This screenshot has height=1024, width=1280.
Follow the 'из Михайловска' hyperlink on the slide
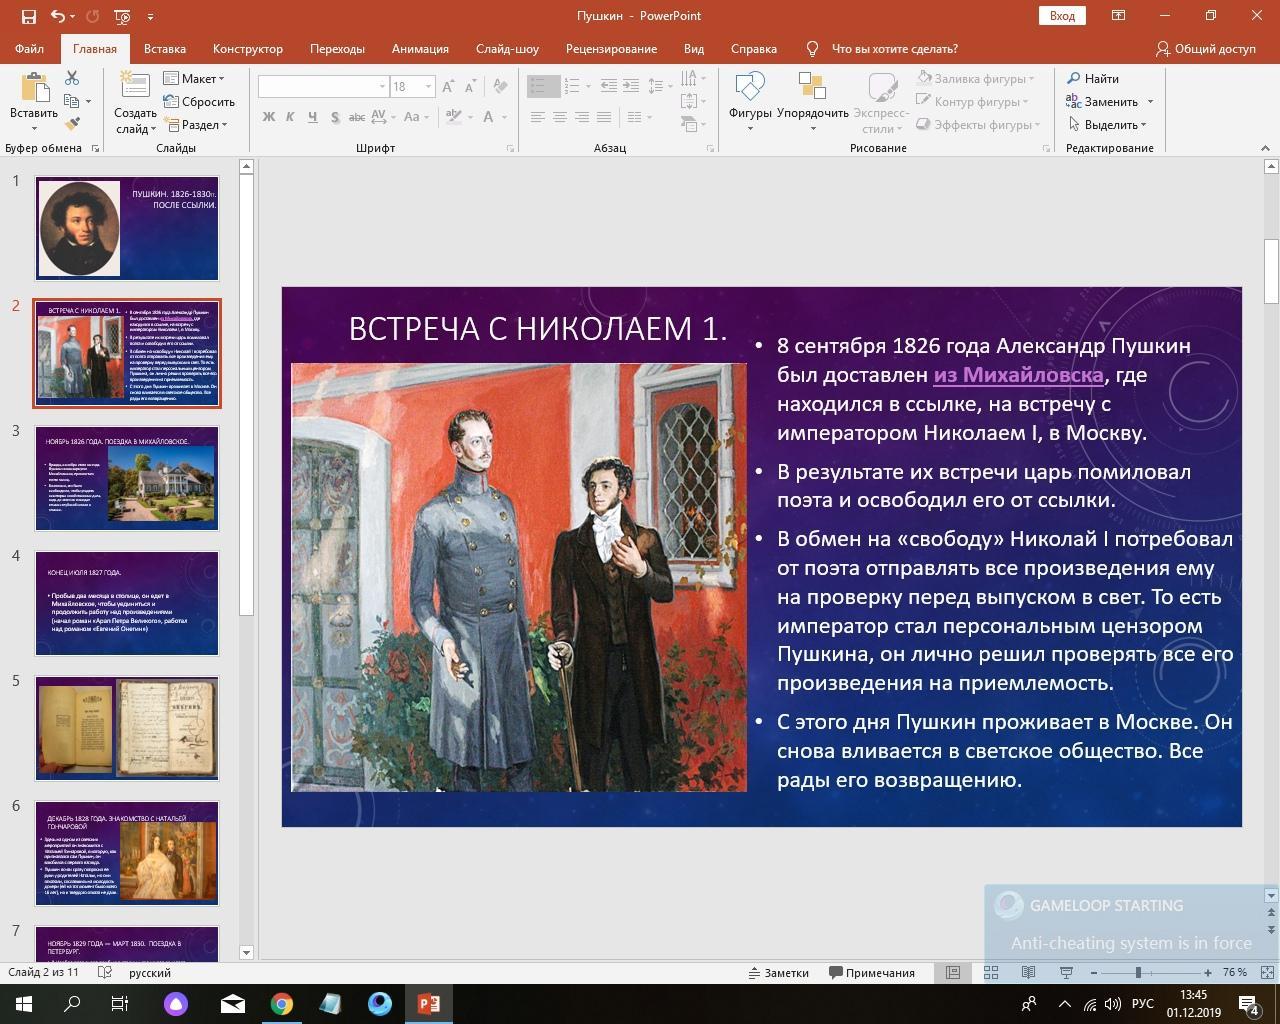1018,375
